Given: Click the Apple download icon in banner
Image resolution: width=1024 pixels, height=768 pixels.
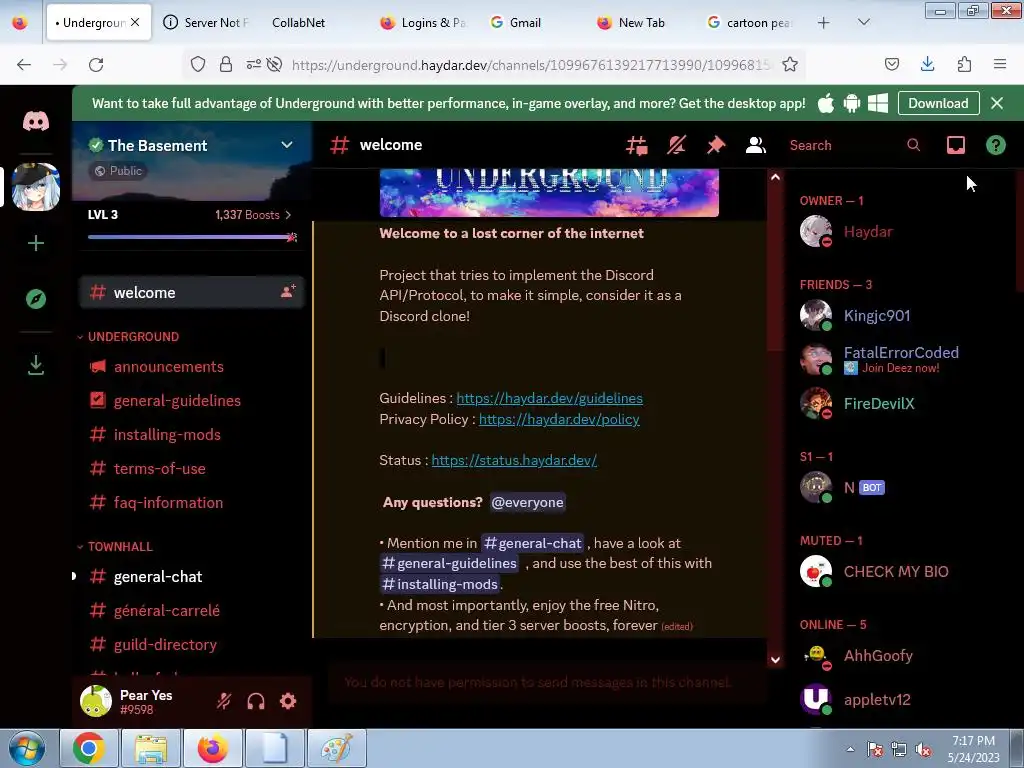Looking at the screenshot, I should (826, 103).
